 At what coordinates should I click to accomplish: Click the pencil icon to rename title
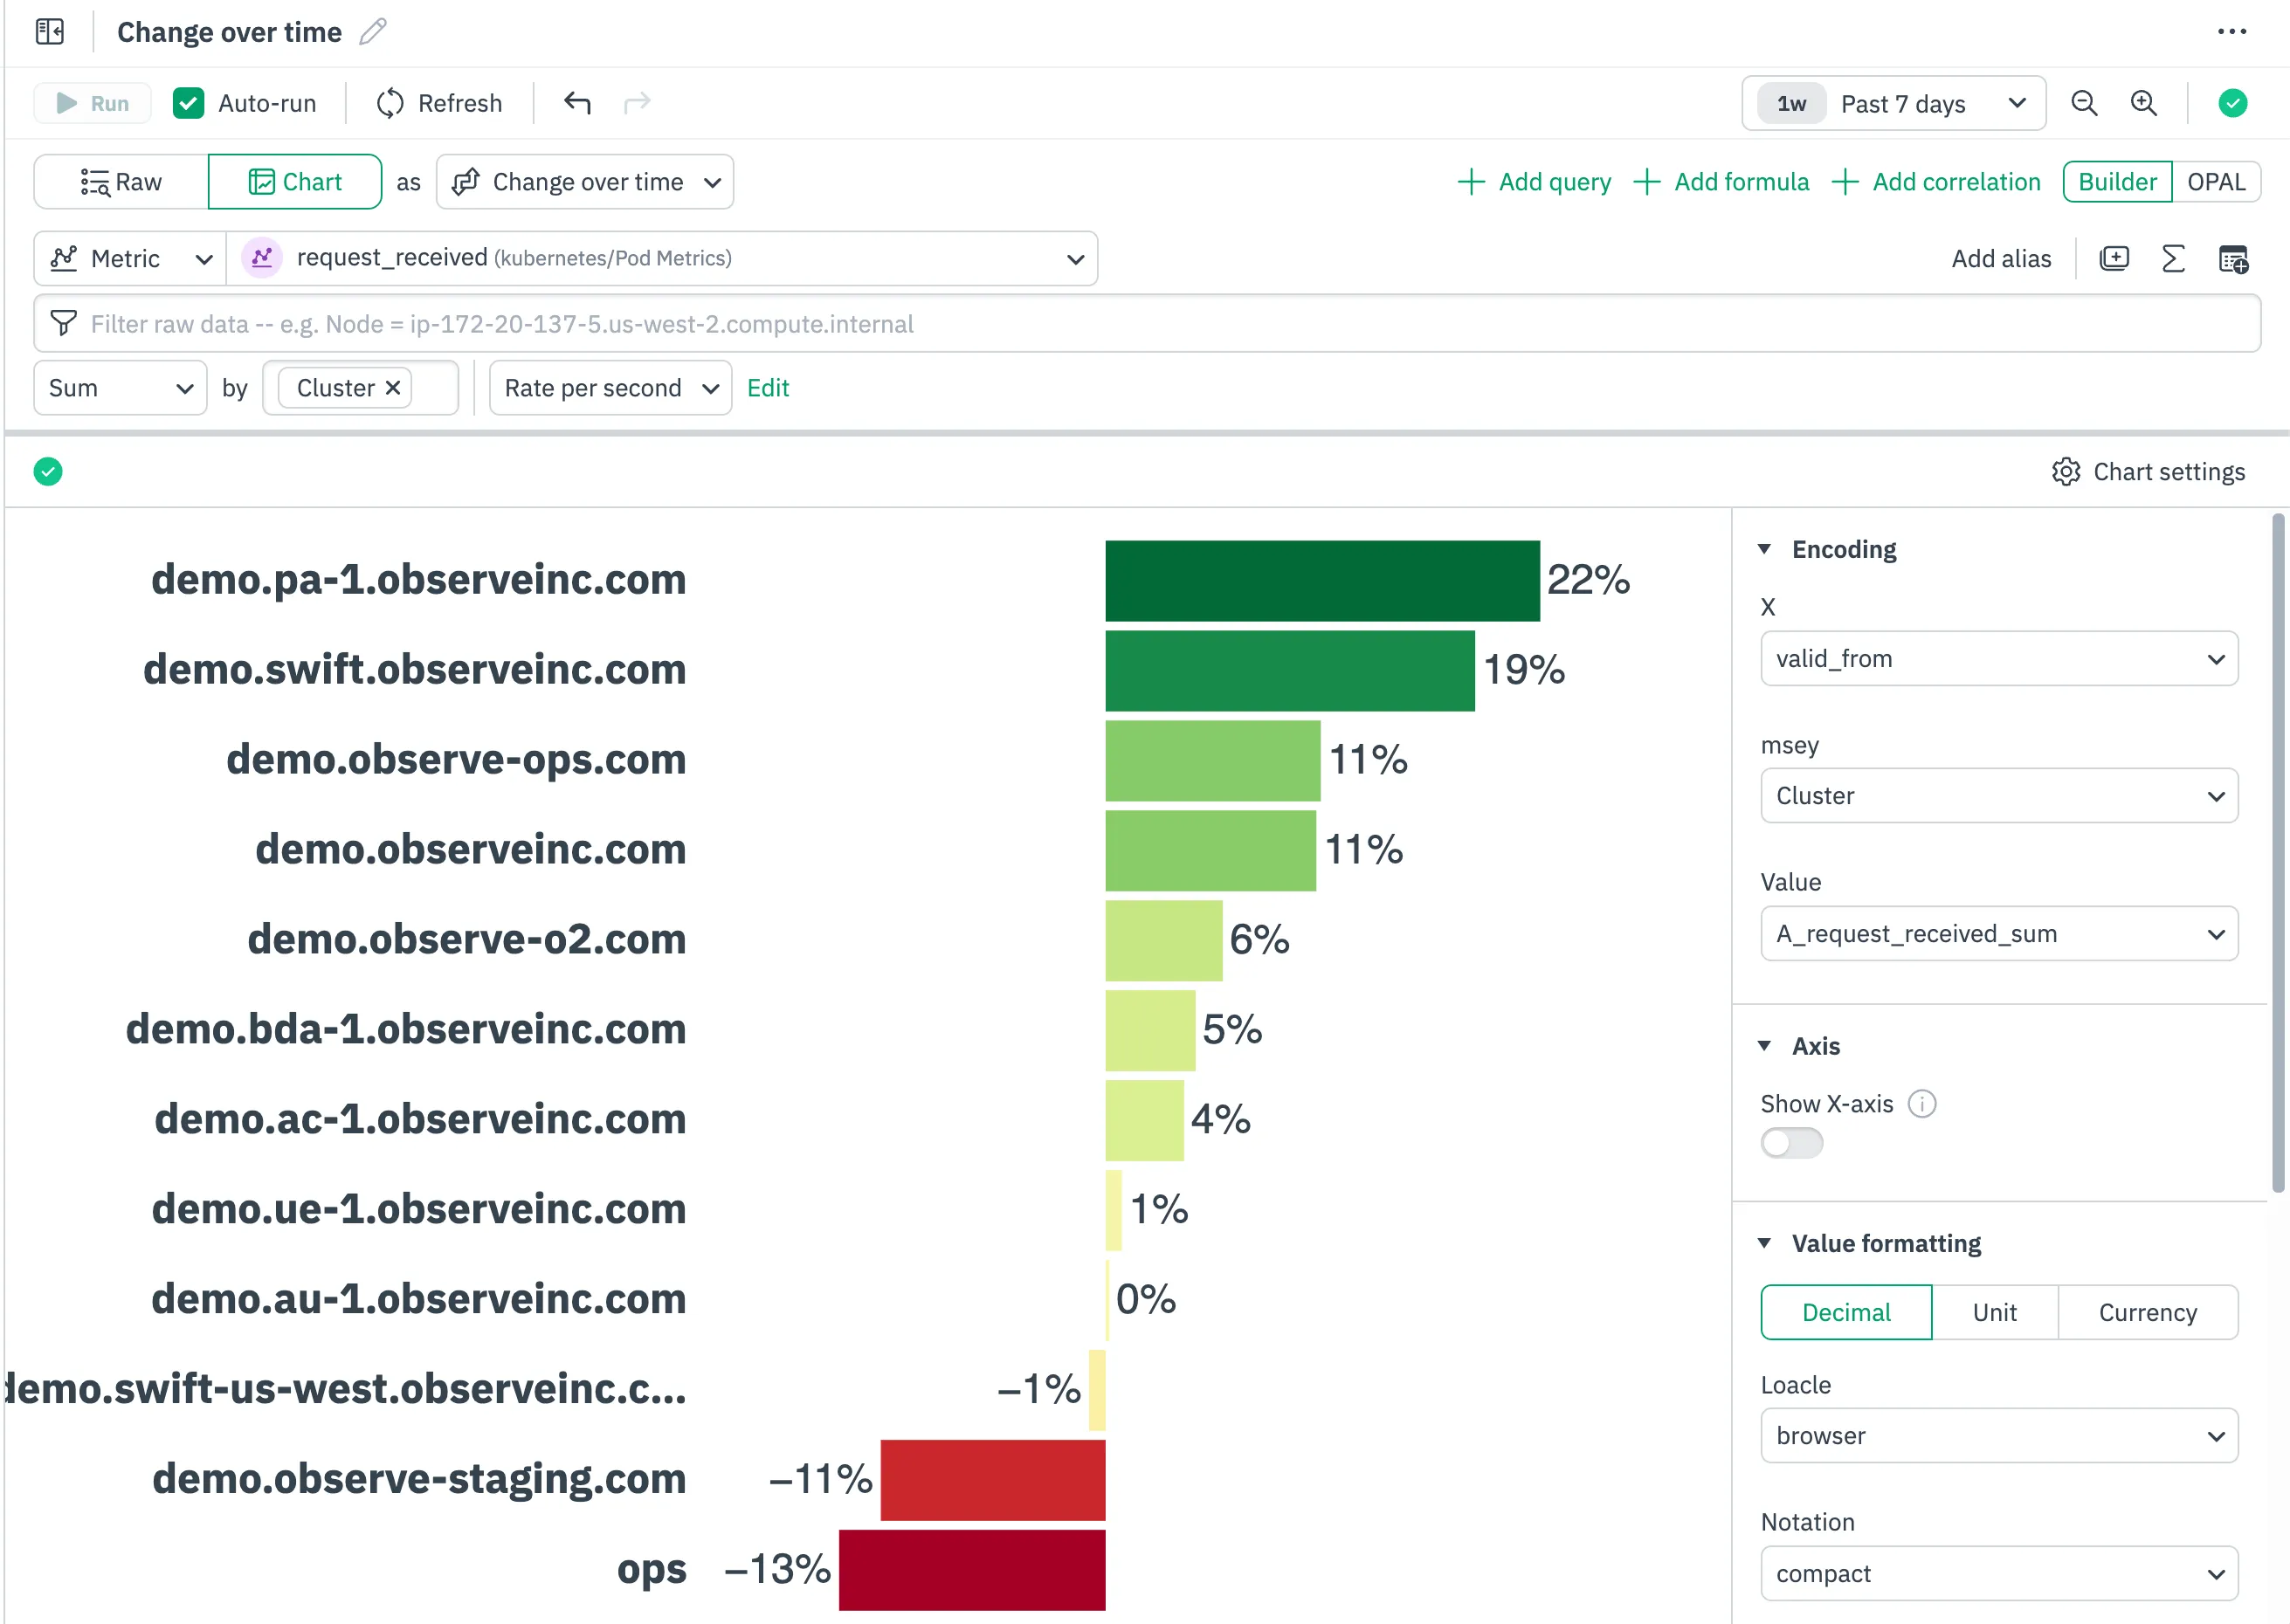373,32
